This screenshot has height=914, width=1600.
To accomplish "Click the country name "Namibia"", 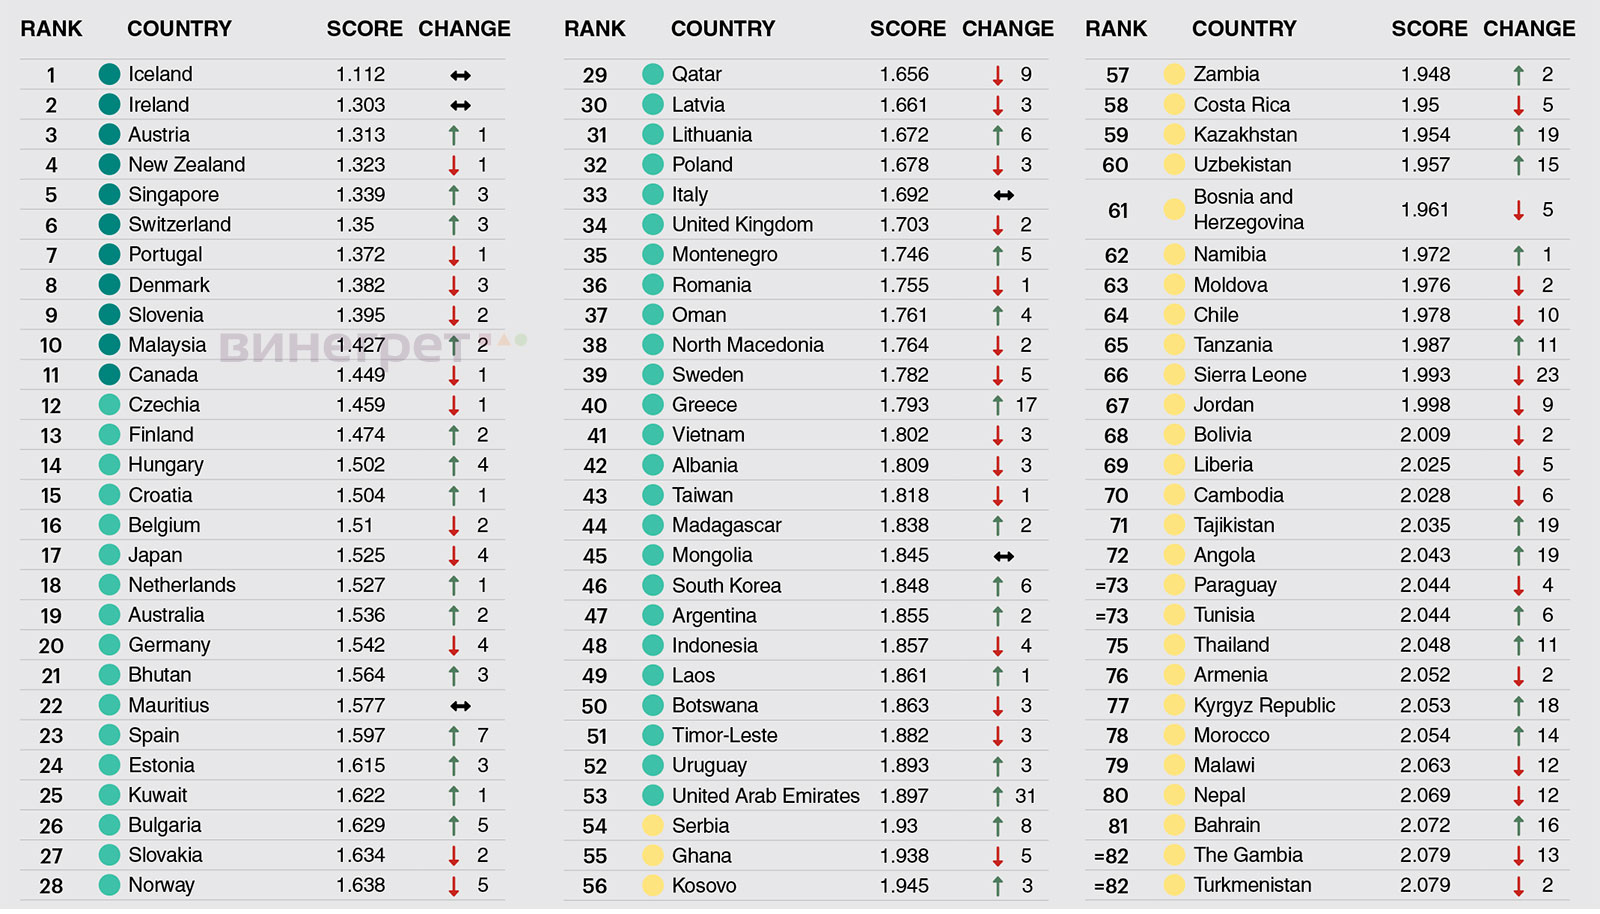I will click(1230, 255).
